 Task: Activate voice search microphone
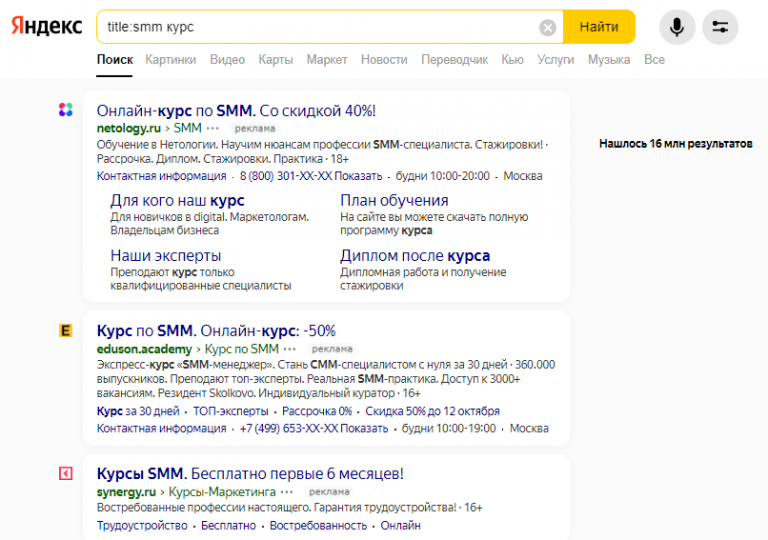[x=677, y=27]
